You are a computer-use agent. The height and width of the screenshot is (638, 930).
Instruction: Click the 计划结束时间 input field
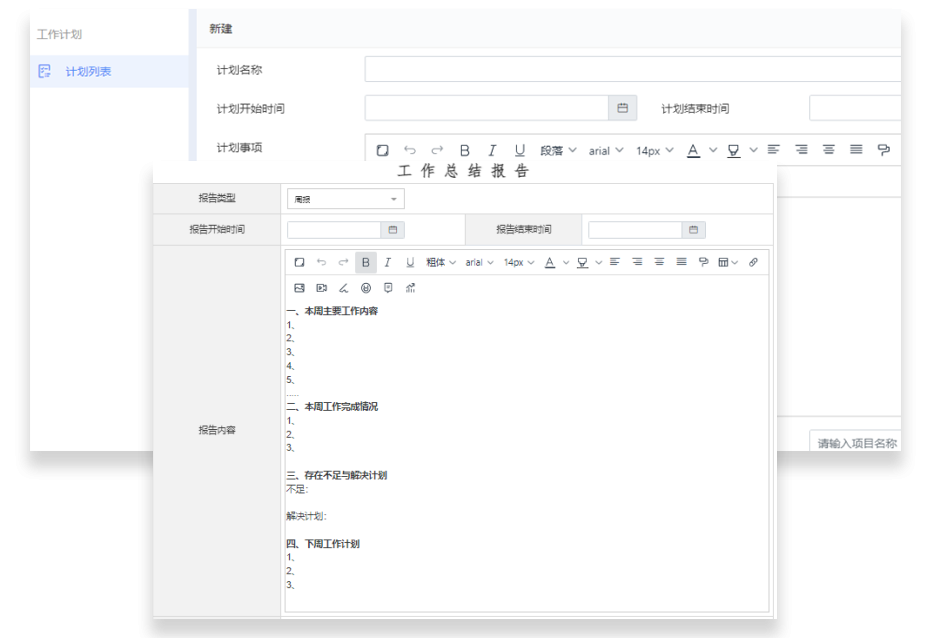855,108
